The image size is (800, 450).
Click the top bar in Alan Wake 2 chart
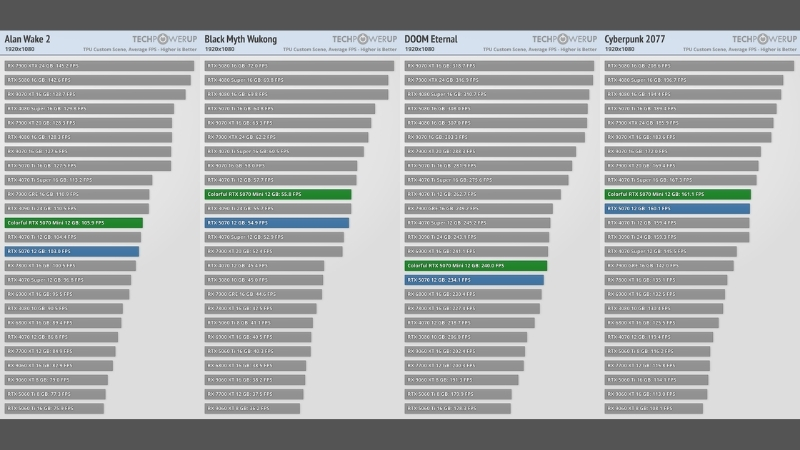(x=99, y=65)
